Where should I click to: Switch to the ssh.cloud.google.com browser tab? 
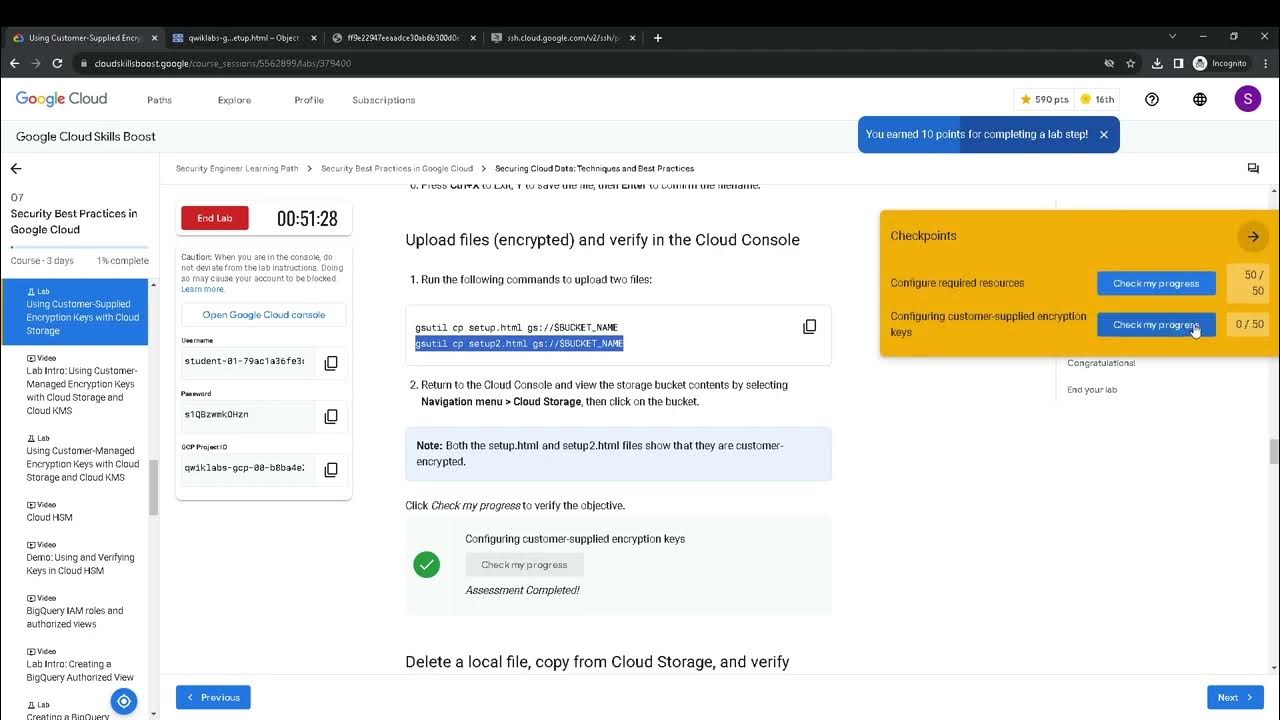[562, 38]
